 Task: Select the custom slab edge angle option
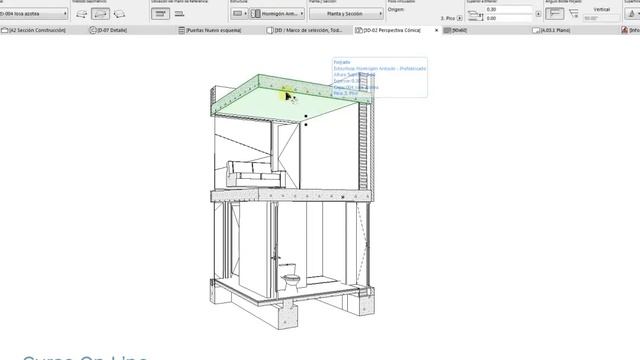[x=573, y=14]
